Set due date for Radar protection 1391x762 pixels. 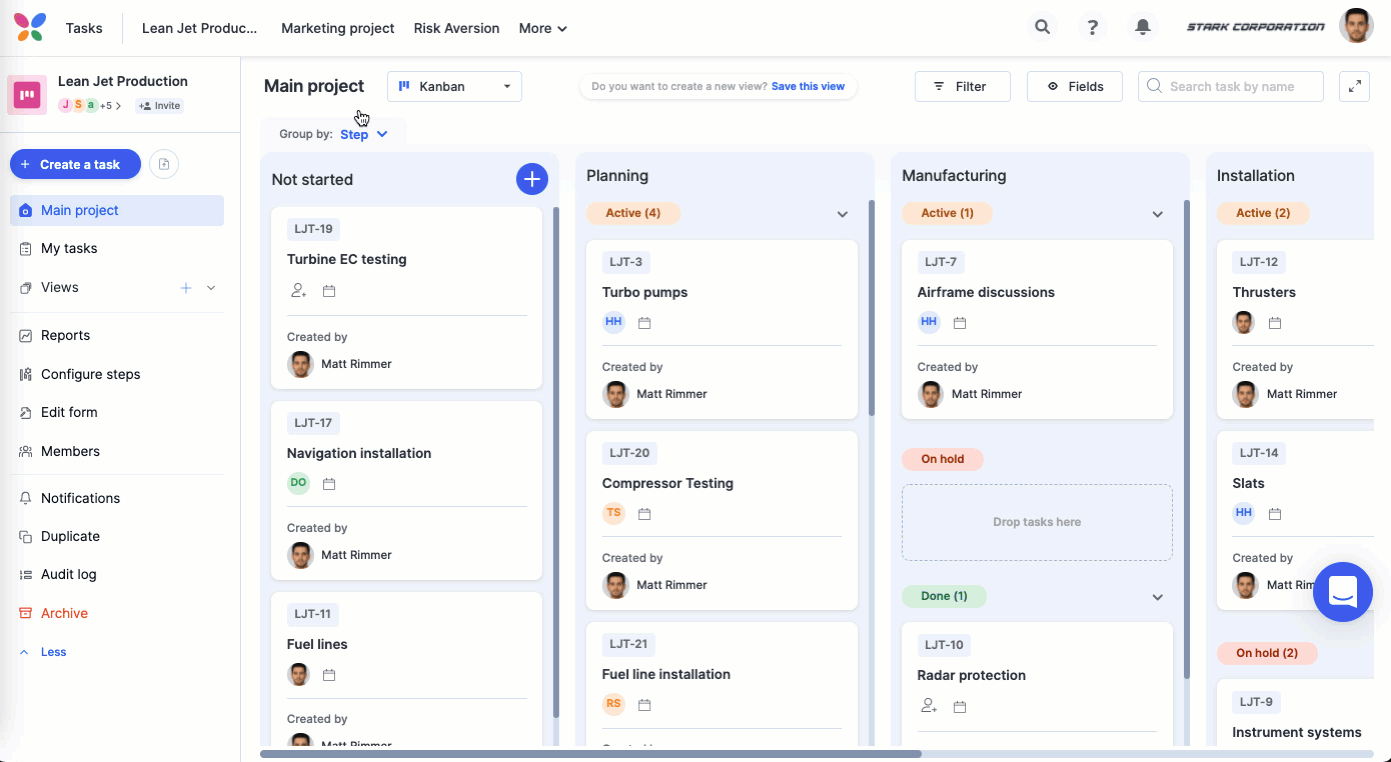[960, 707]
